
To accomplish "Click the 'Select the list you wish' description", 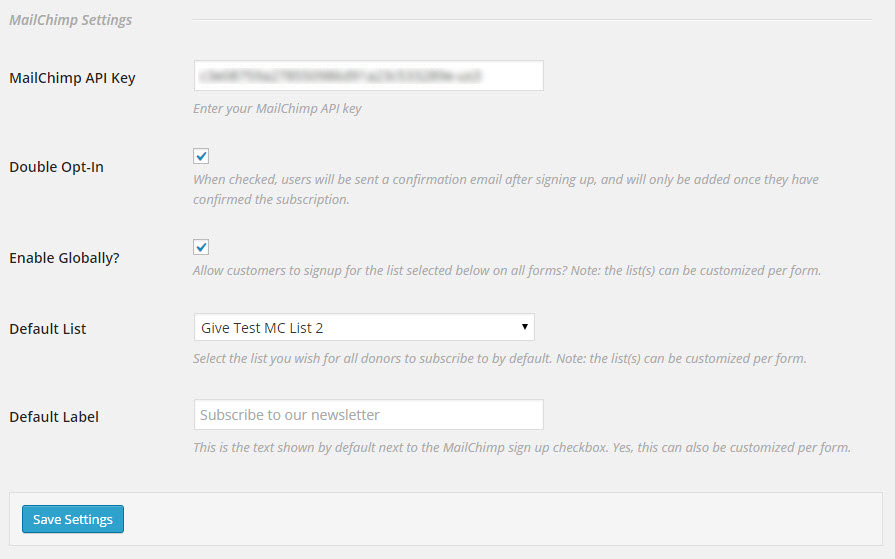I will 499,359.
